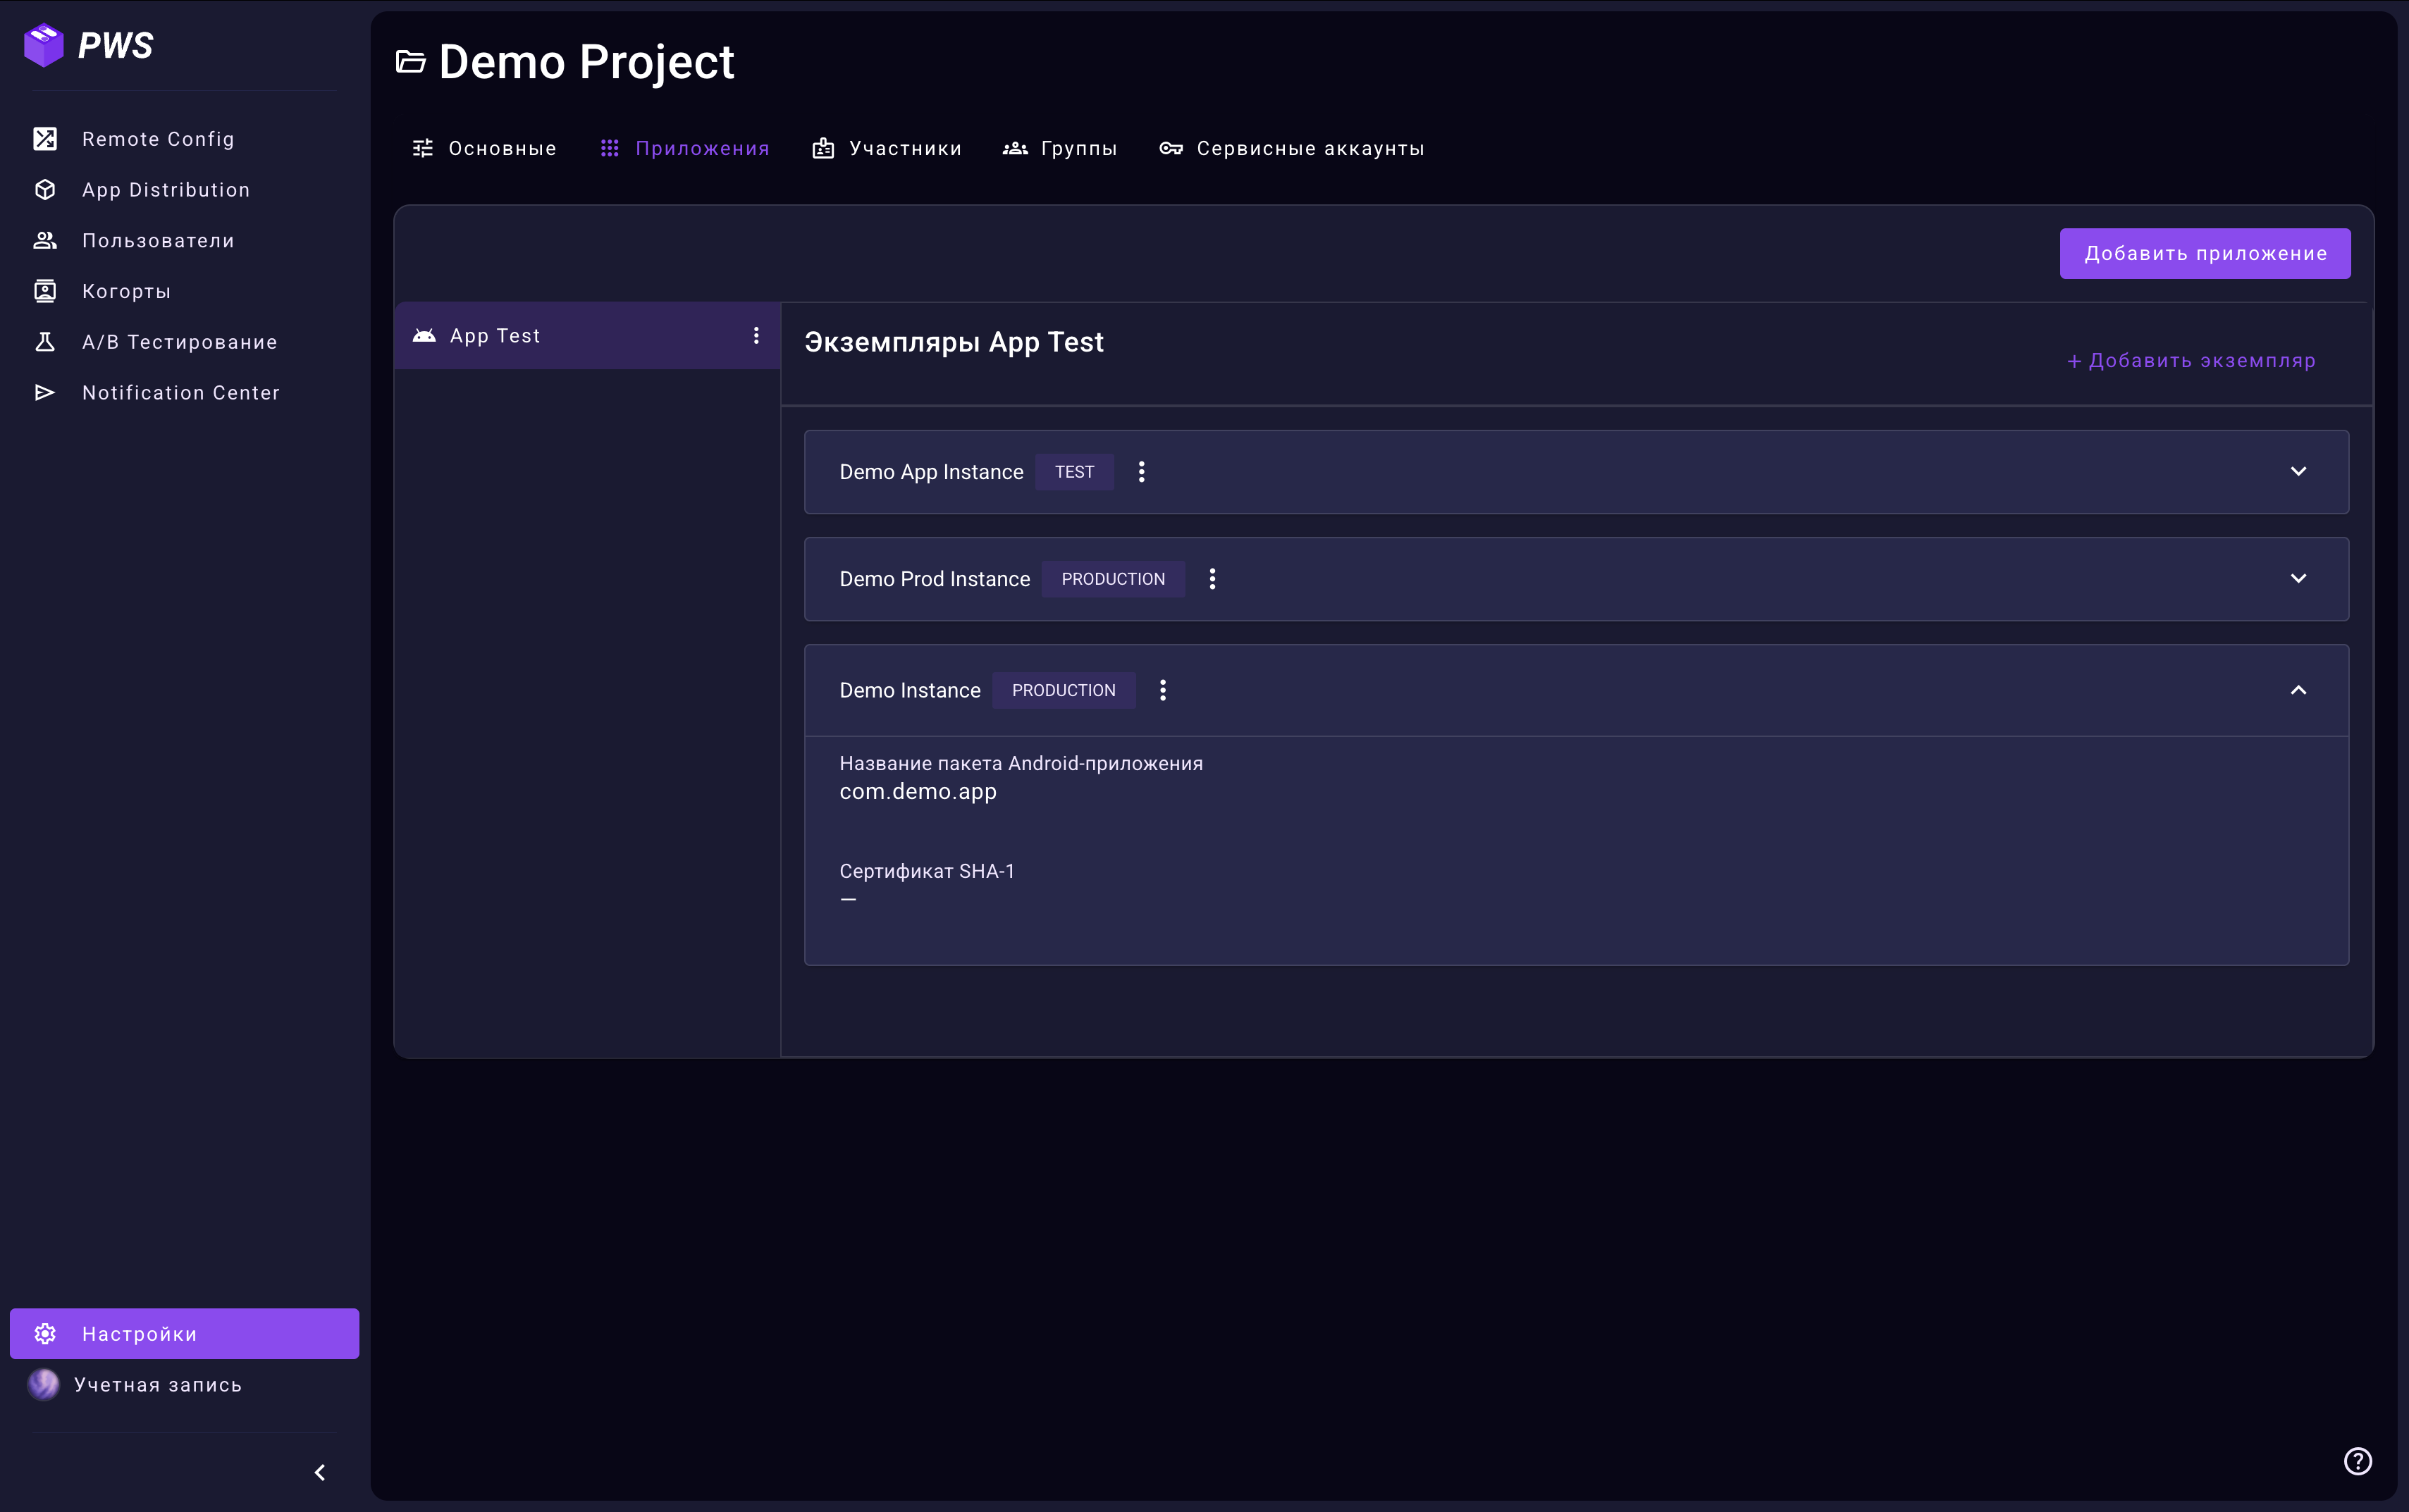Viewport: 2409px width, 1512px height.
Task: Click the help question mark icon
Action: coord(2357,1461)
